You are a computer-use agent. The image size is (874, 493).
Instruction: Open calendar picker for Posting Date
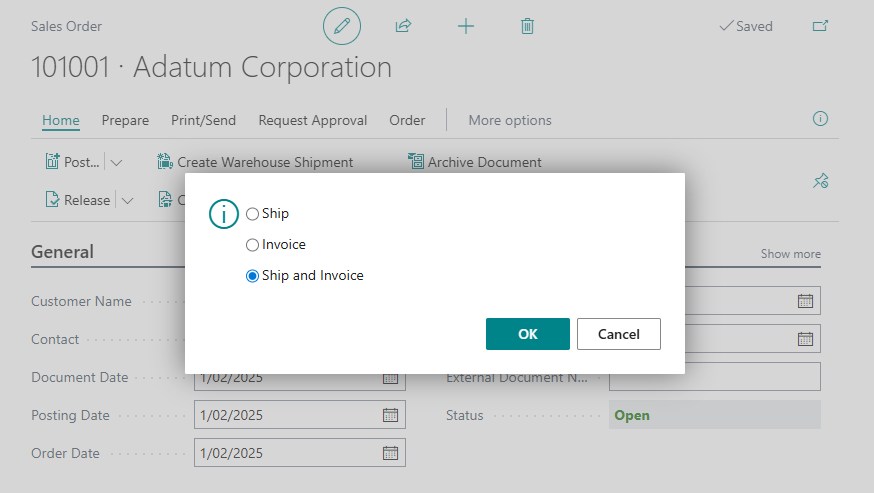pyautogui.click(x=390, y=415)
